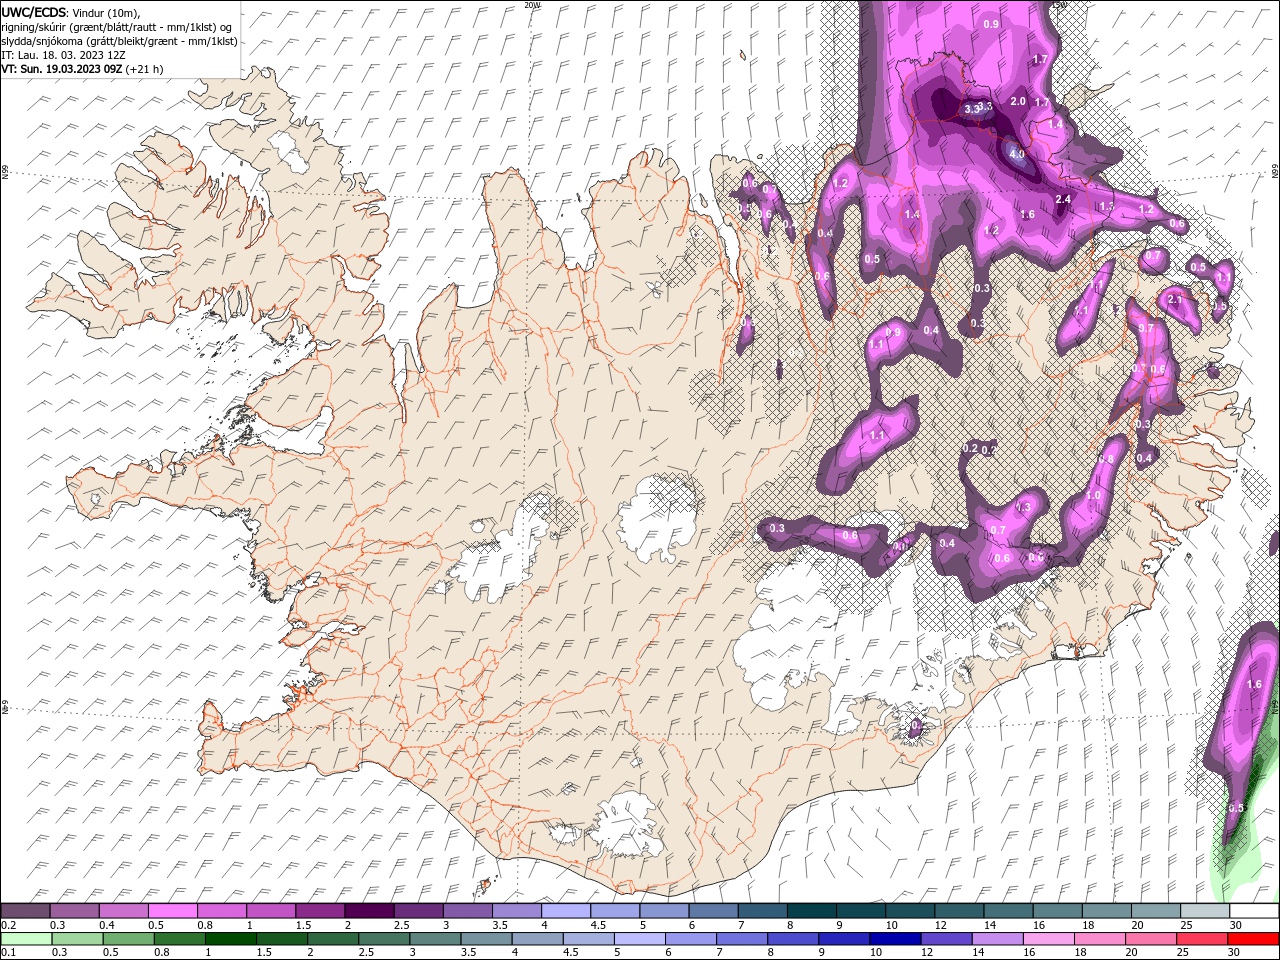Click the 2.4 snowfall value on the map
1280x960 pixels.
pos(1063,200)
